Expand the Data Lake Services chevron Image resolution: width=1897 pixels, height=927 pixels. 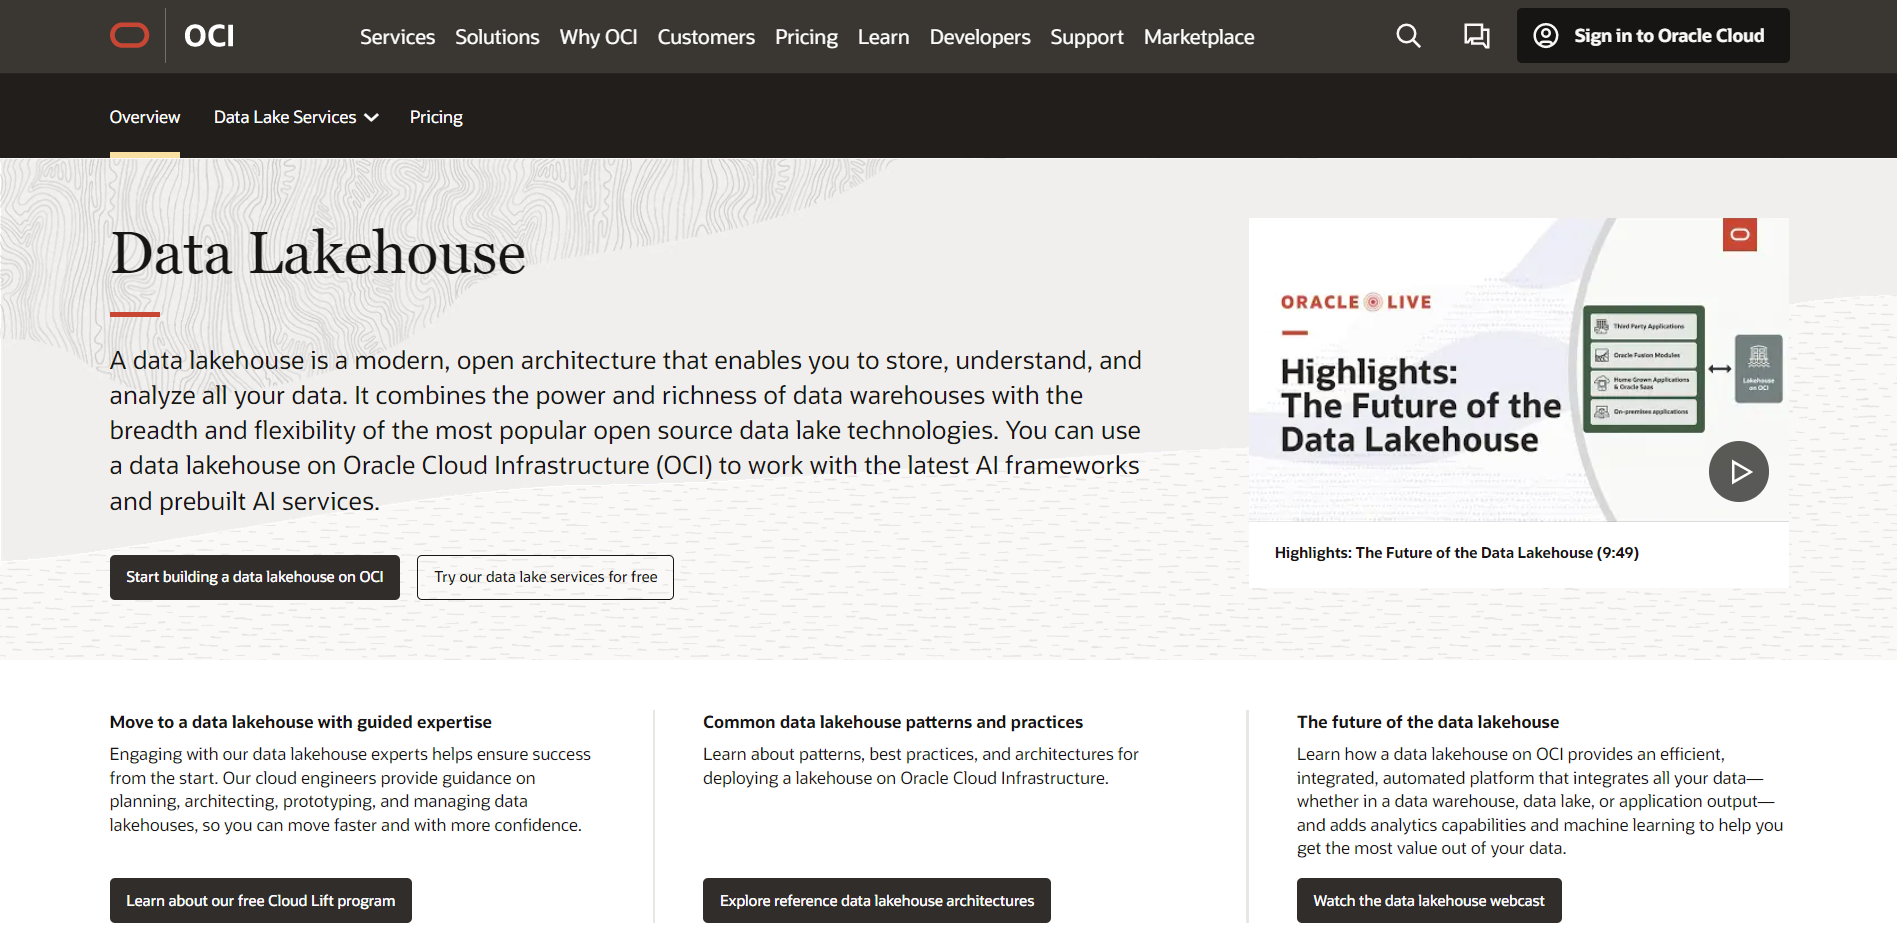point(372,118)
